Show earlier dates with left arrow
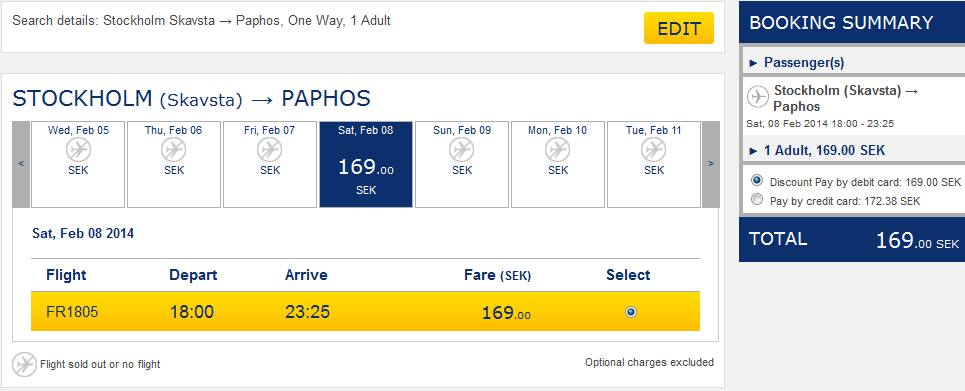The width and height of the screenshot is (965, 391). tap(21, 164)
